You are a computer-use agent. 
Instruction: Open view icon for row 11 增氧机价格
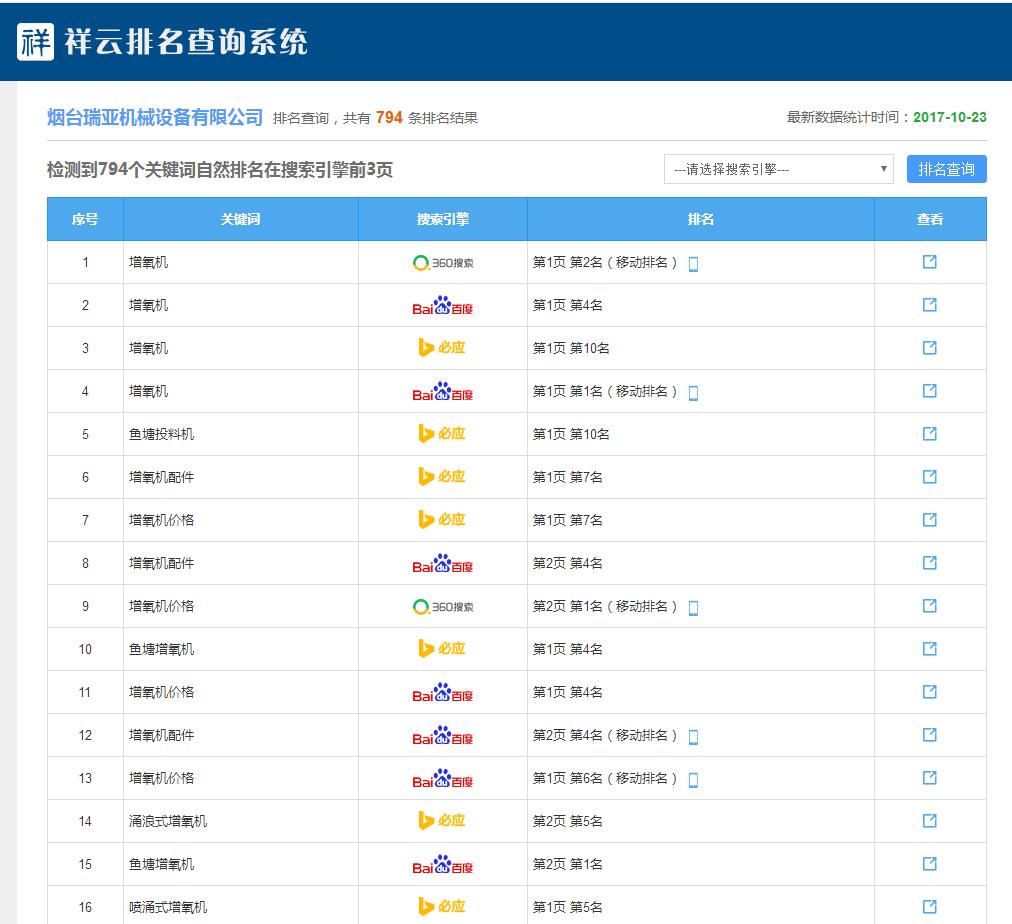tap(929, 692)
